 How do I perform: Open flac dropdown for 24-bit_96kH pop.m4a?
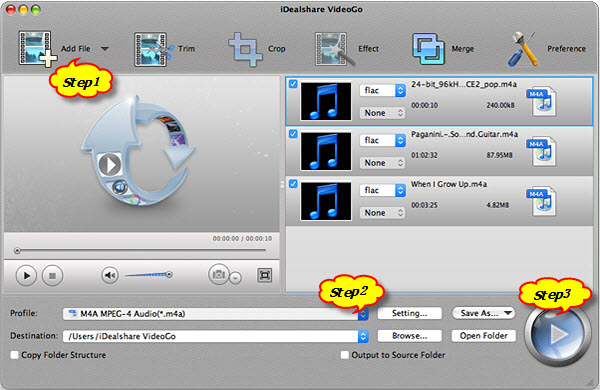tap(382, 90)
